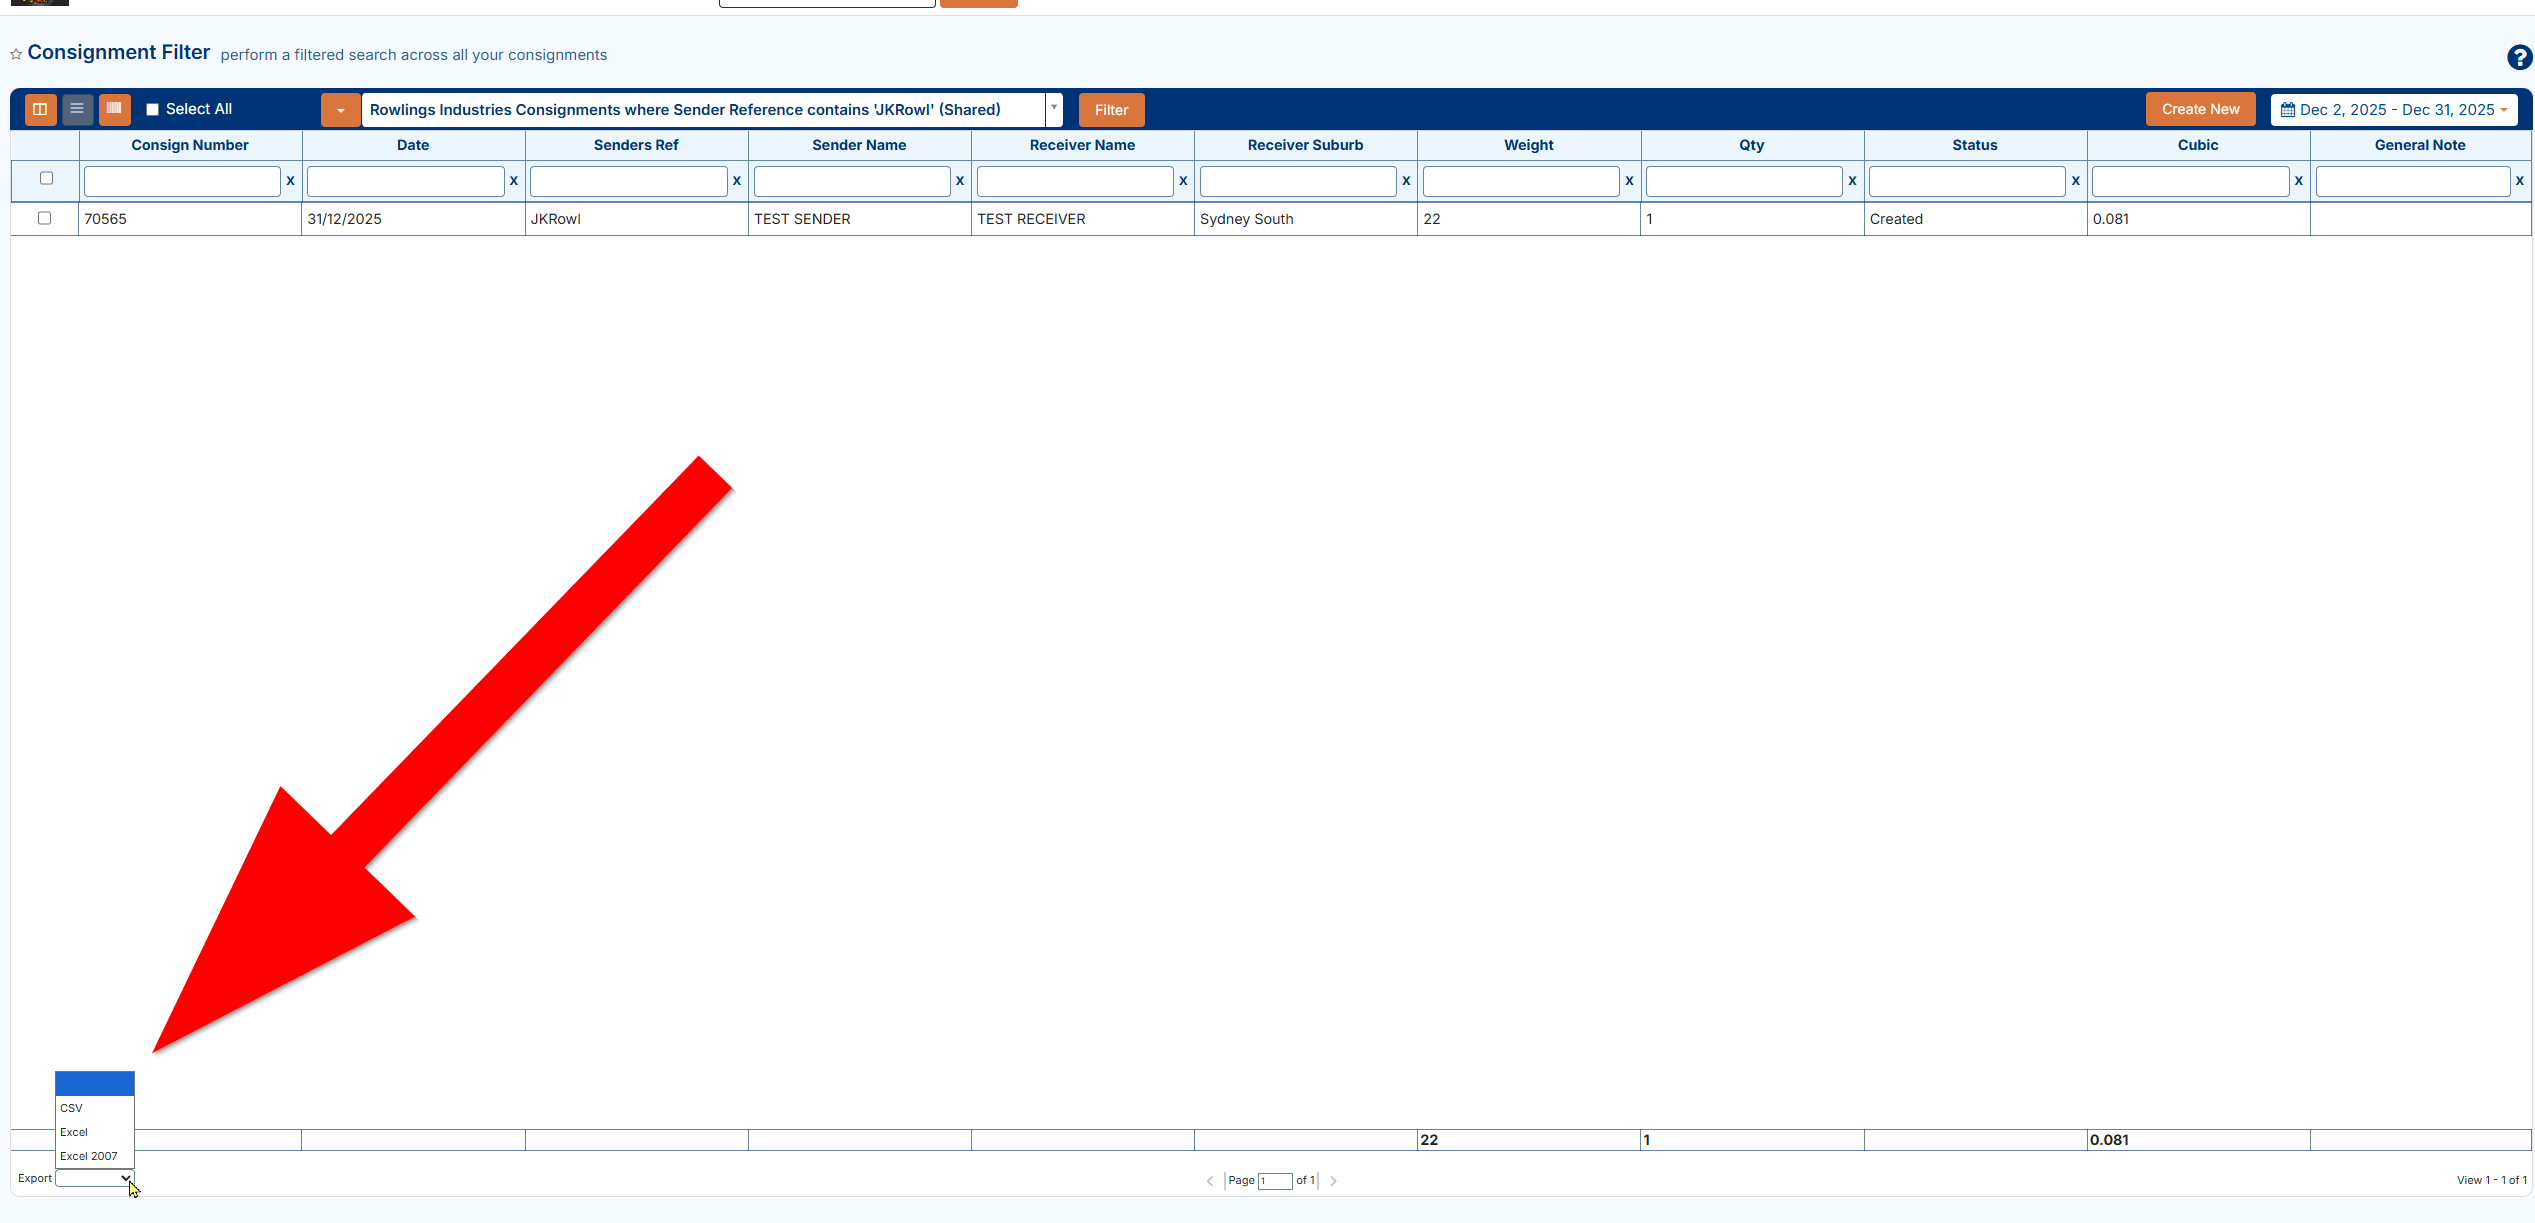
Task: Click the barcode view icon
Action: click(114, 109)
